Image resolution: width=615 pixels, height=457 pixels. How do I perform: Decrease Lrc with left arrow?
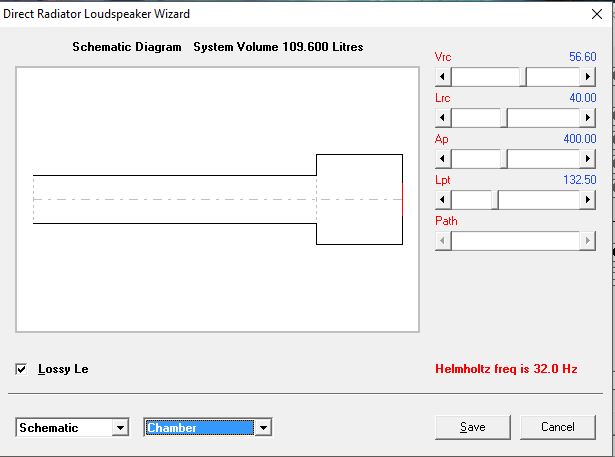(x=443, y=117)
